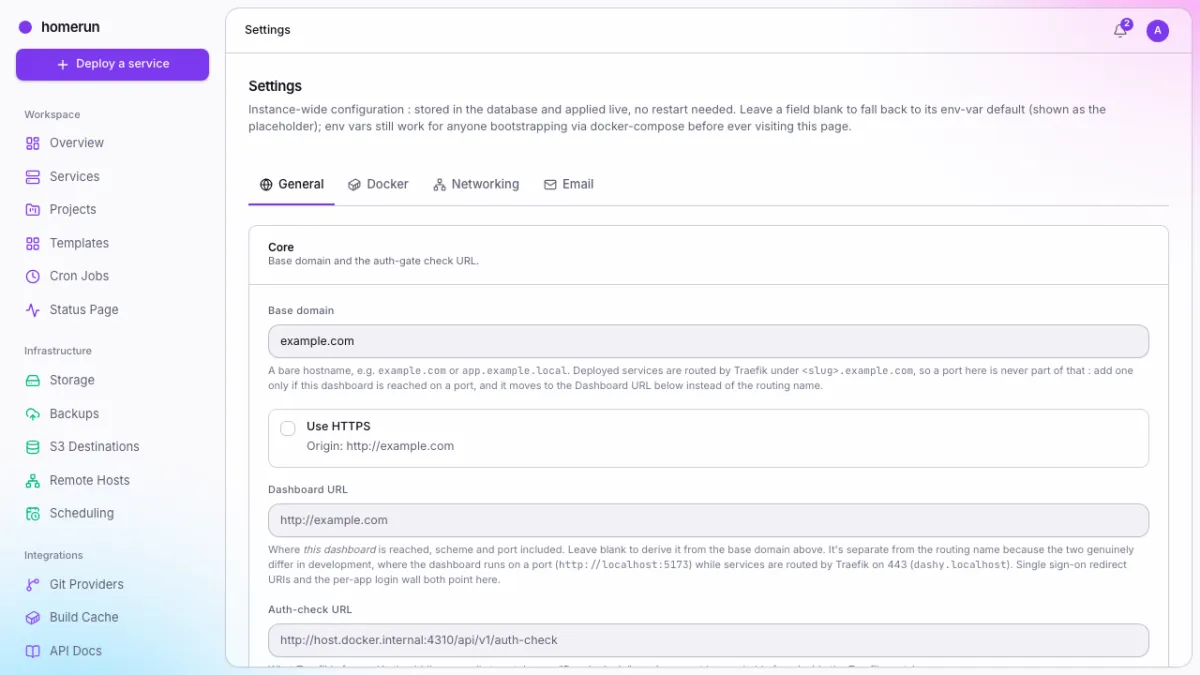Select the Scheduling calendar icon

[32, 513]
